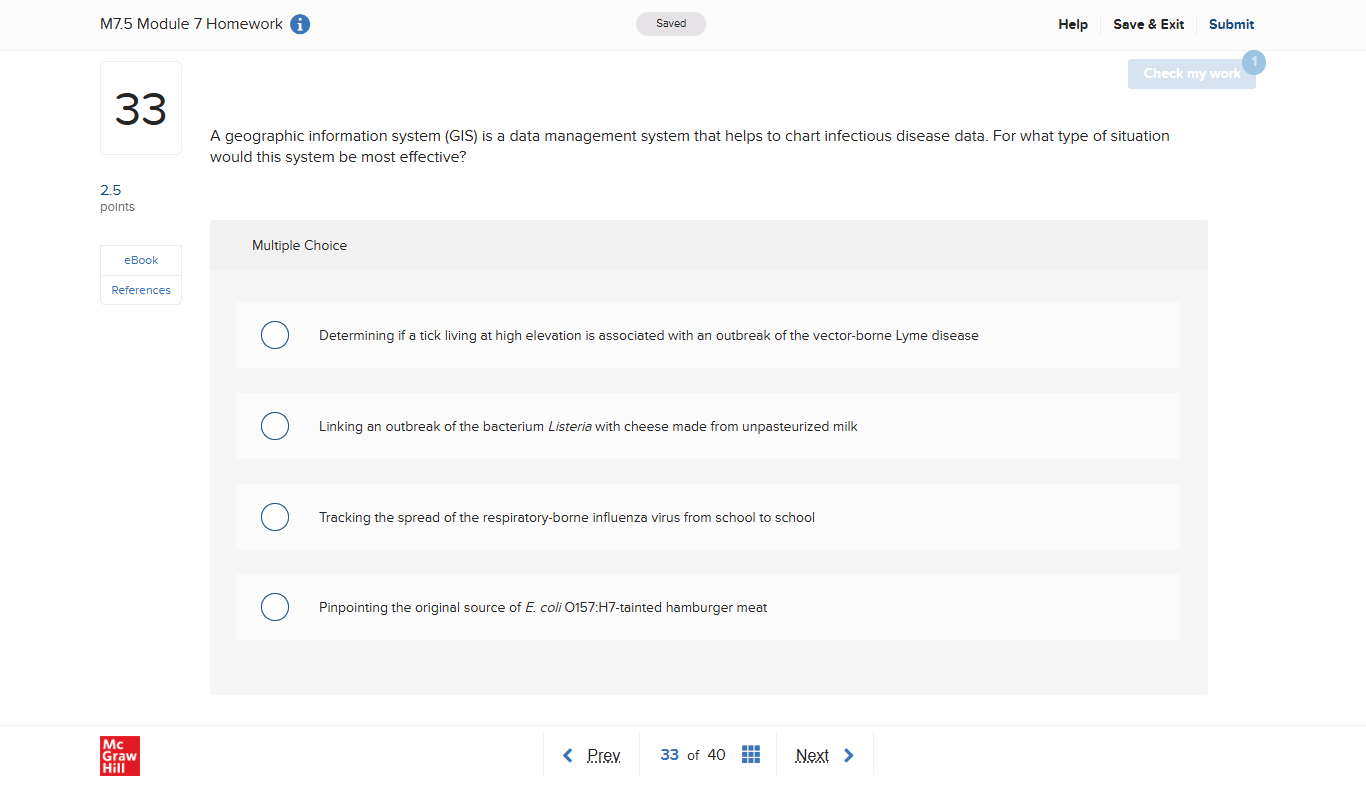Click the right chevron beside Next
The height and width of the screenshot is (785, 1366).
pos(848,754)
